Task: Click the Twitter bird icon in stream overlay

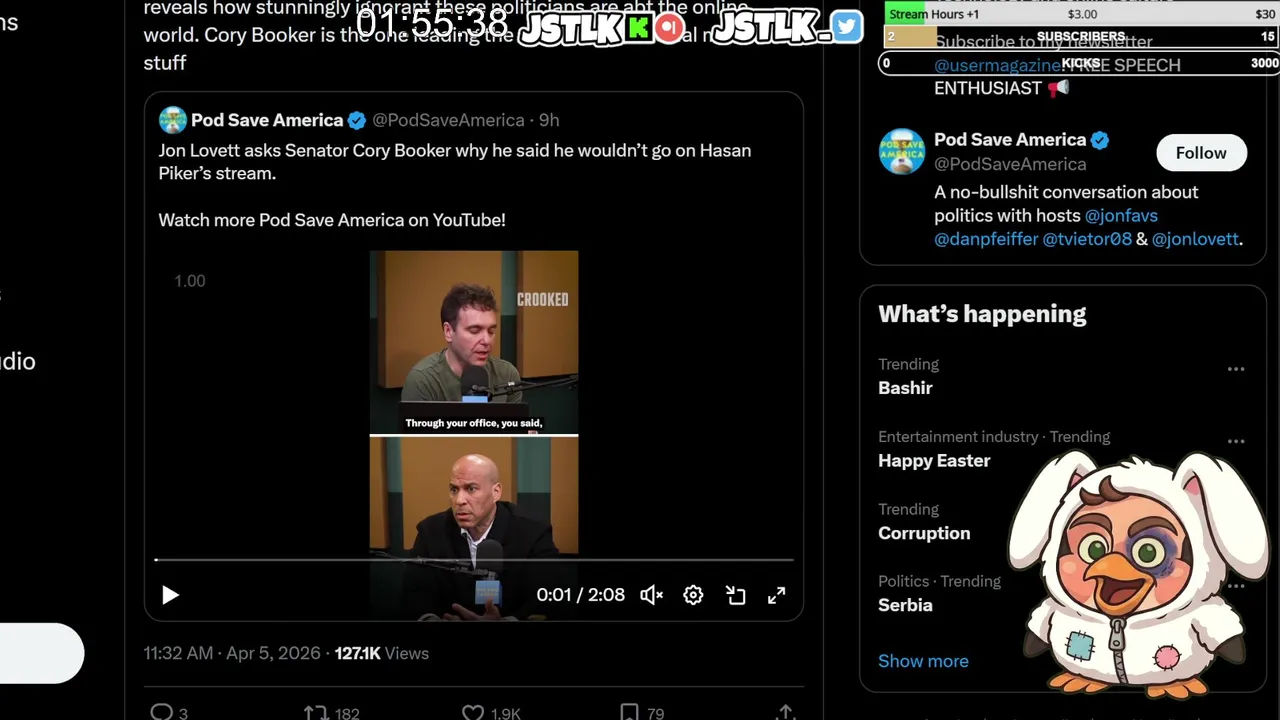Action: 846,27
